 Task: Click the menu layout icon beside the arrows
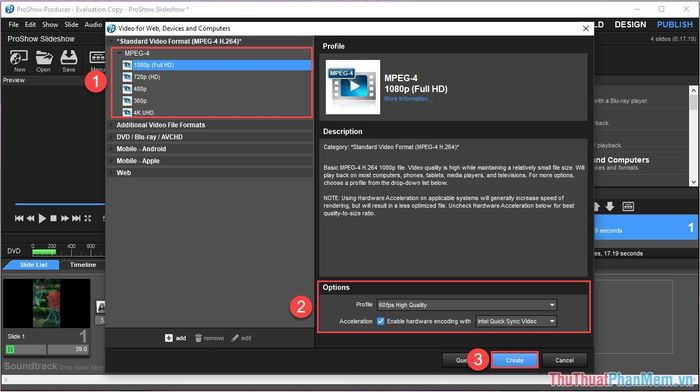tap(628, 206)
